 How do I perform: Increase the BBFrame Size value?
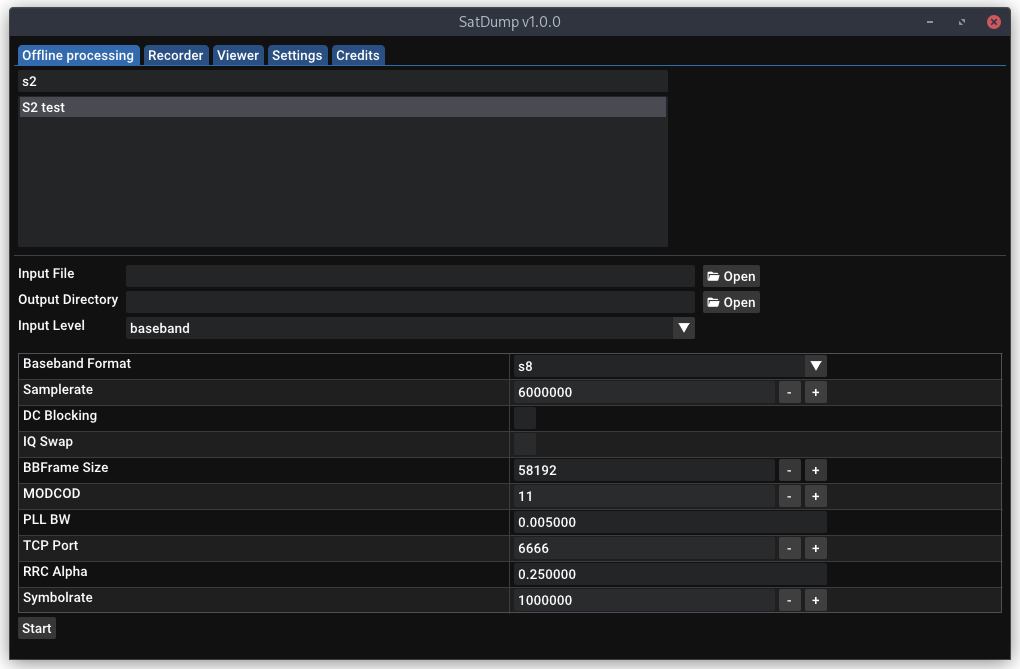pos(816,471)
